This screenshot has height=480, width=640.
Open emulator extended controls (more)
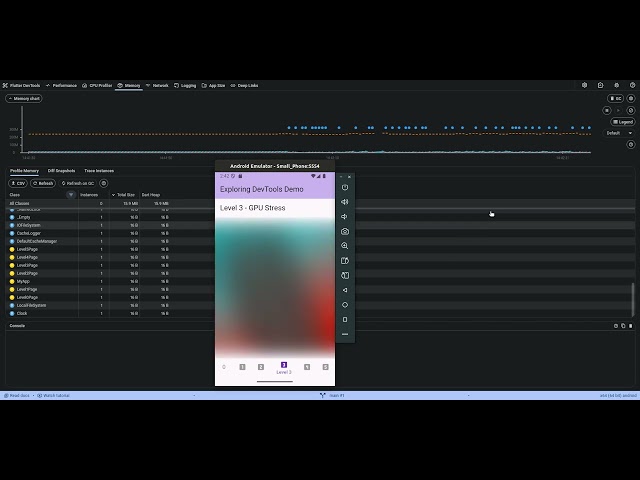345,334
